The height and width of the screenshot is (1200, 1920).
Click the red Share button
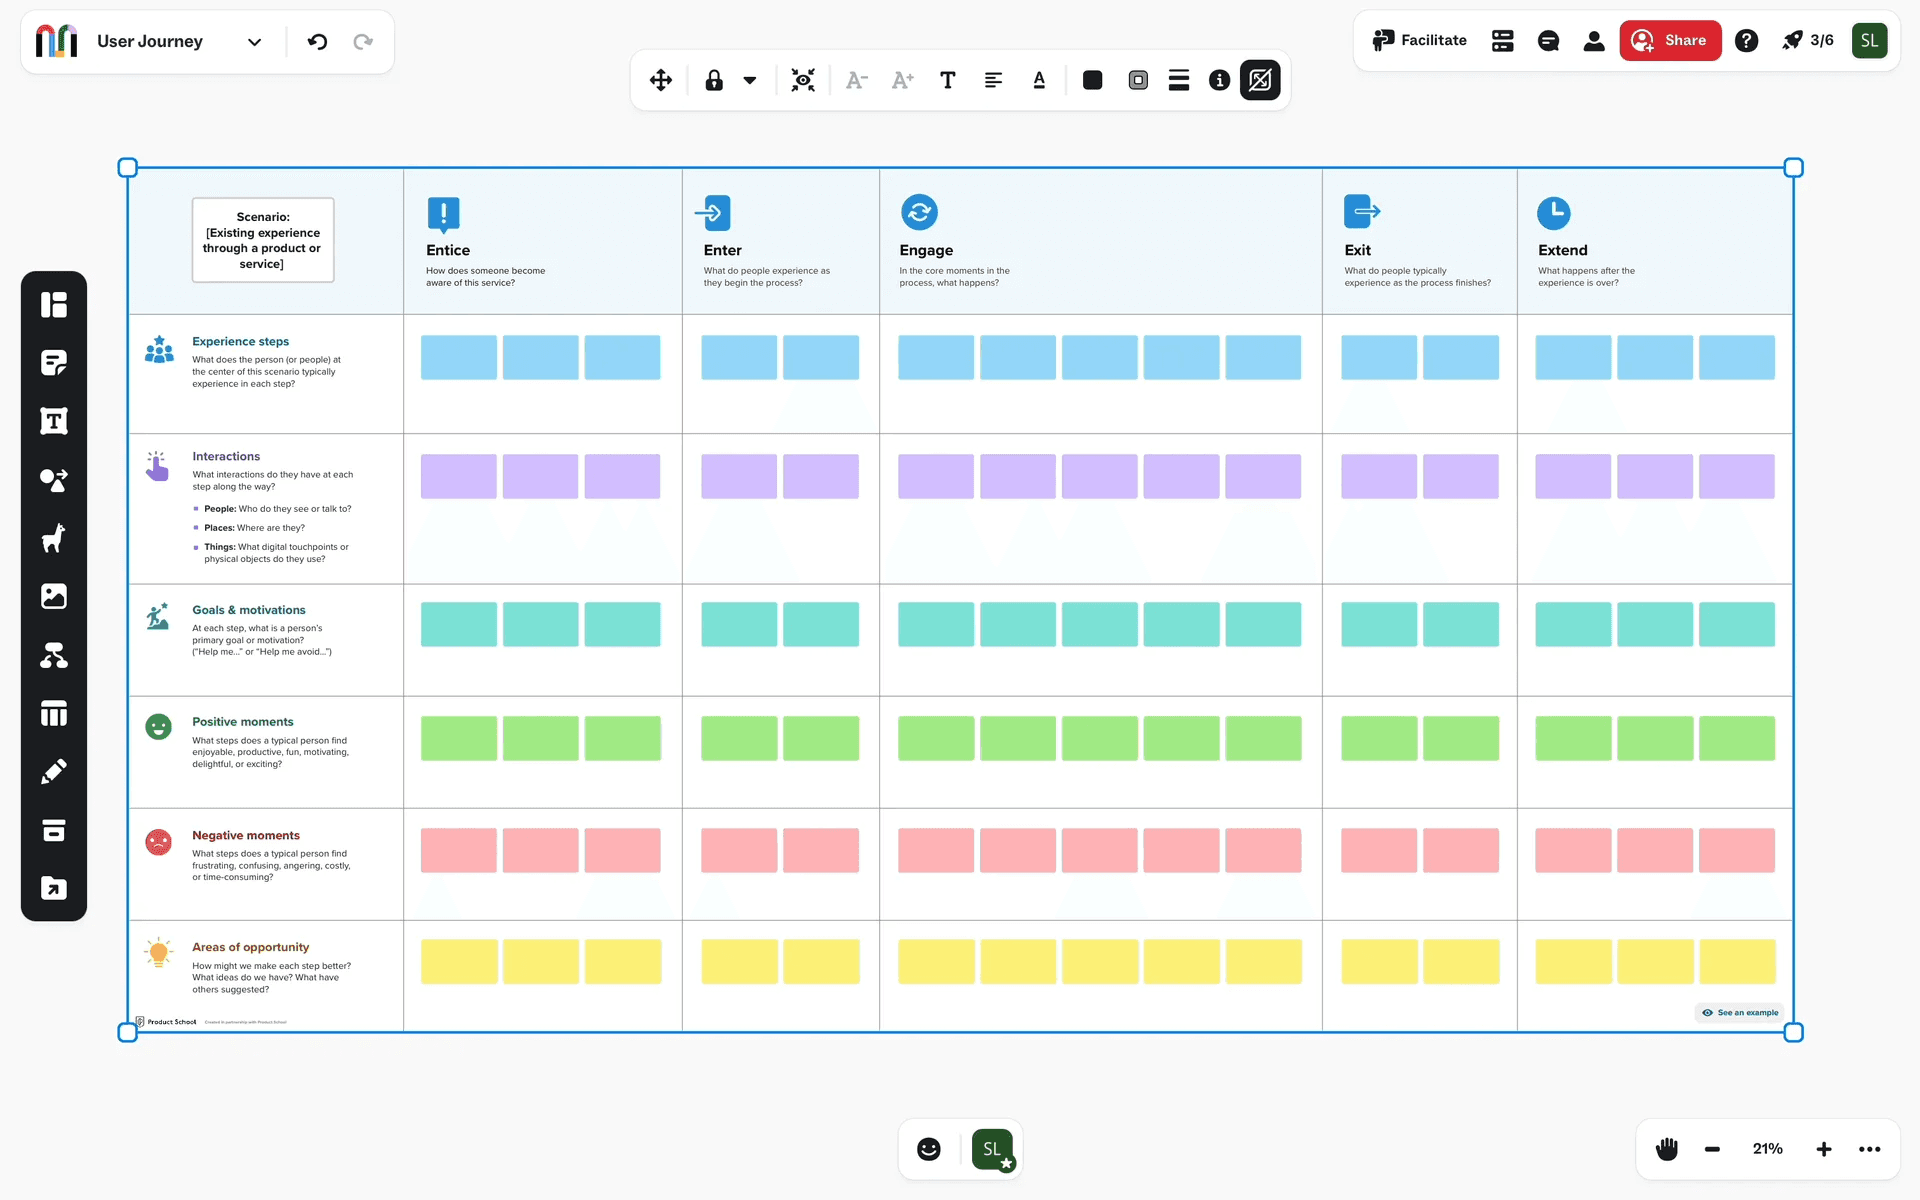1670,41
